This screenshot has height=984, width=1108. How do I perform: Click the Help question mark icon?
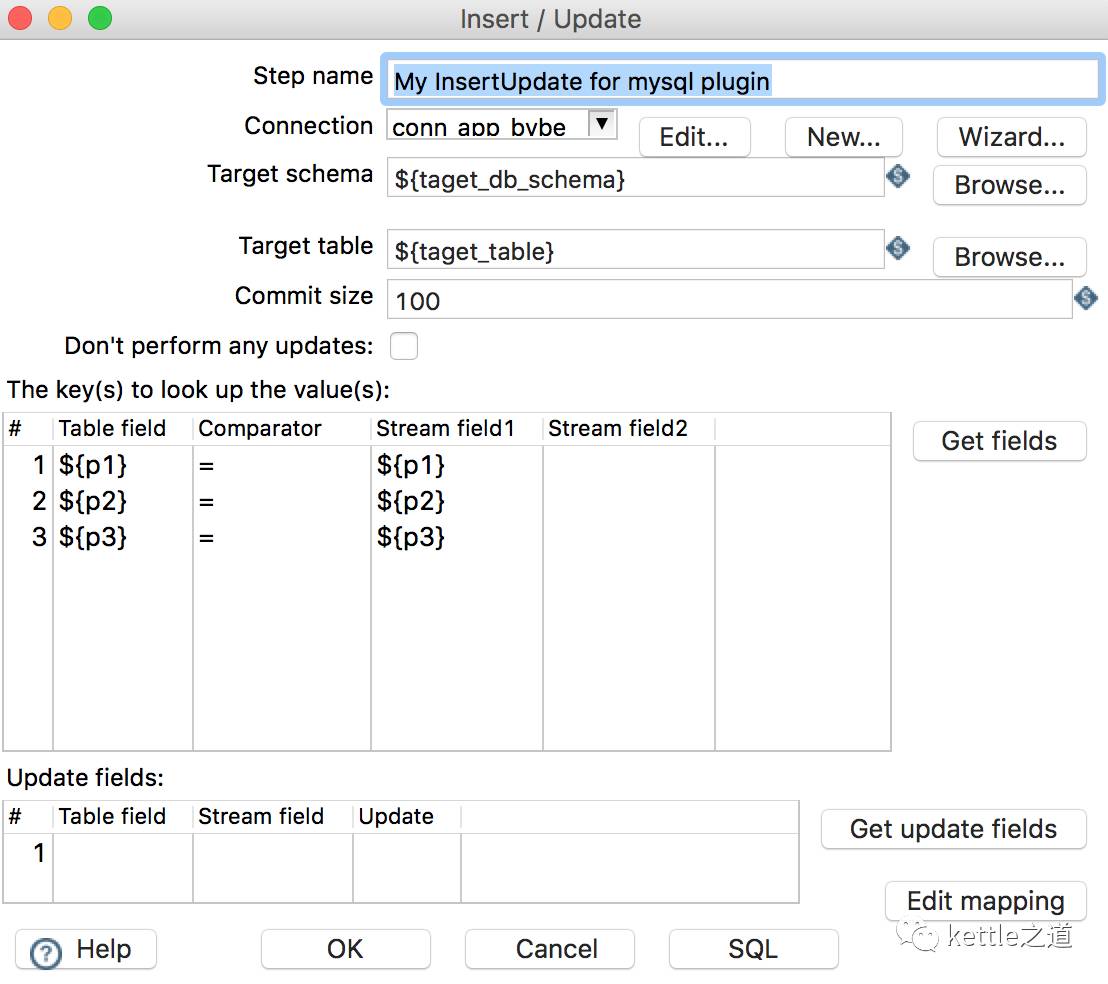pyautogui.click(x=46, y=952)
